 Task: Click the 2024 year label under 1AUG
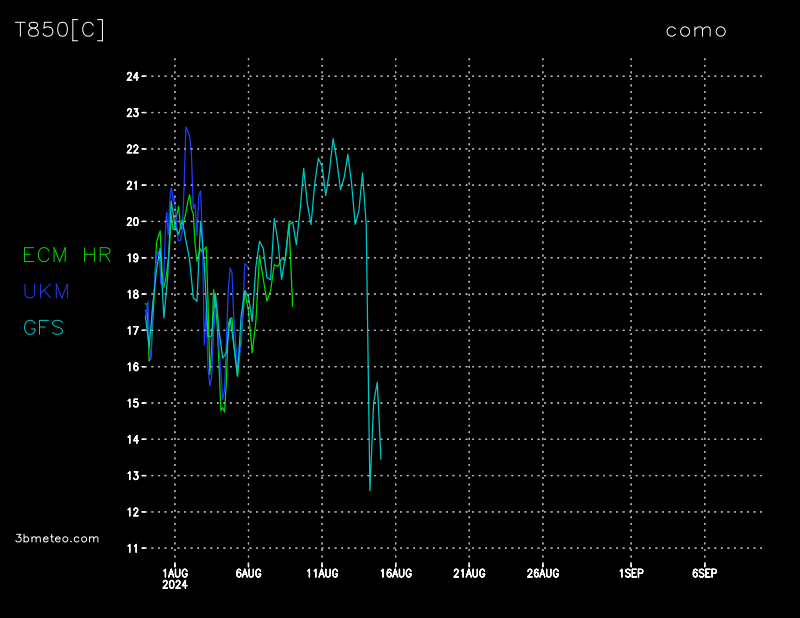pos(175,585)
